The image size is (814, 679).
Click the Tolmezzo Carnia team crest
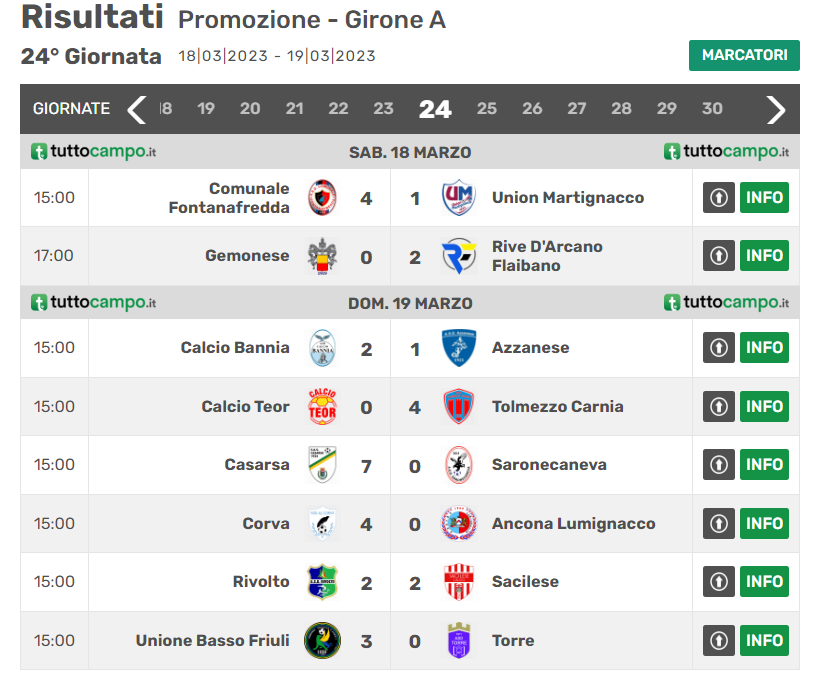[459, 406]
